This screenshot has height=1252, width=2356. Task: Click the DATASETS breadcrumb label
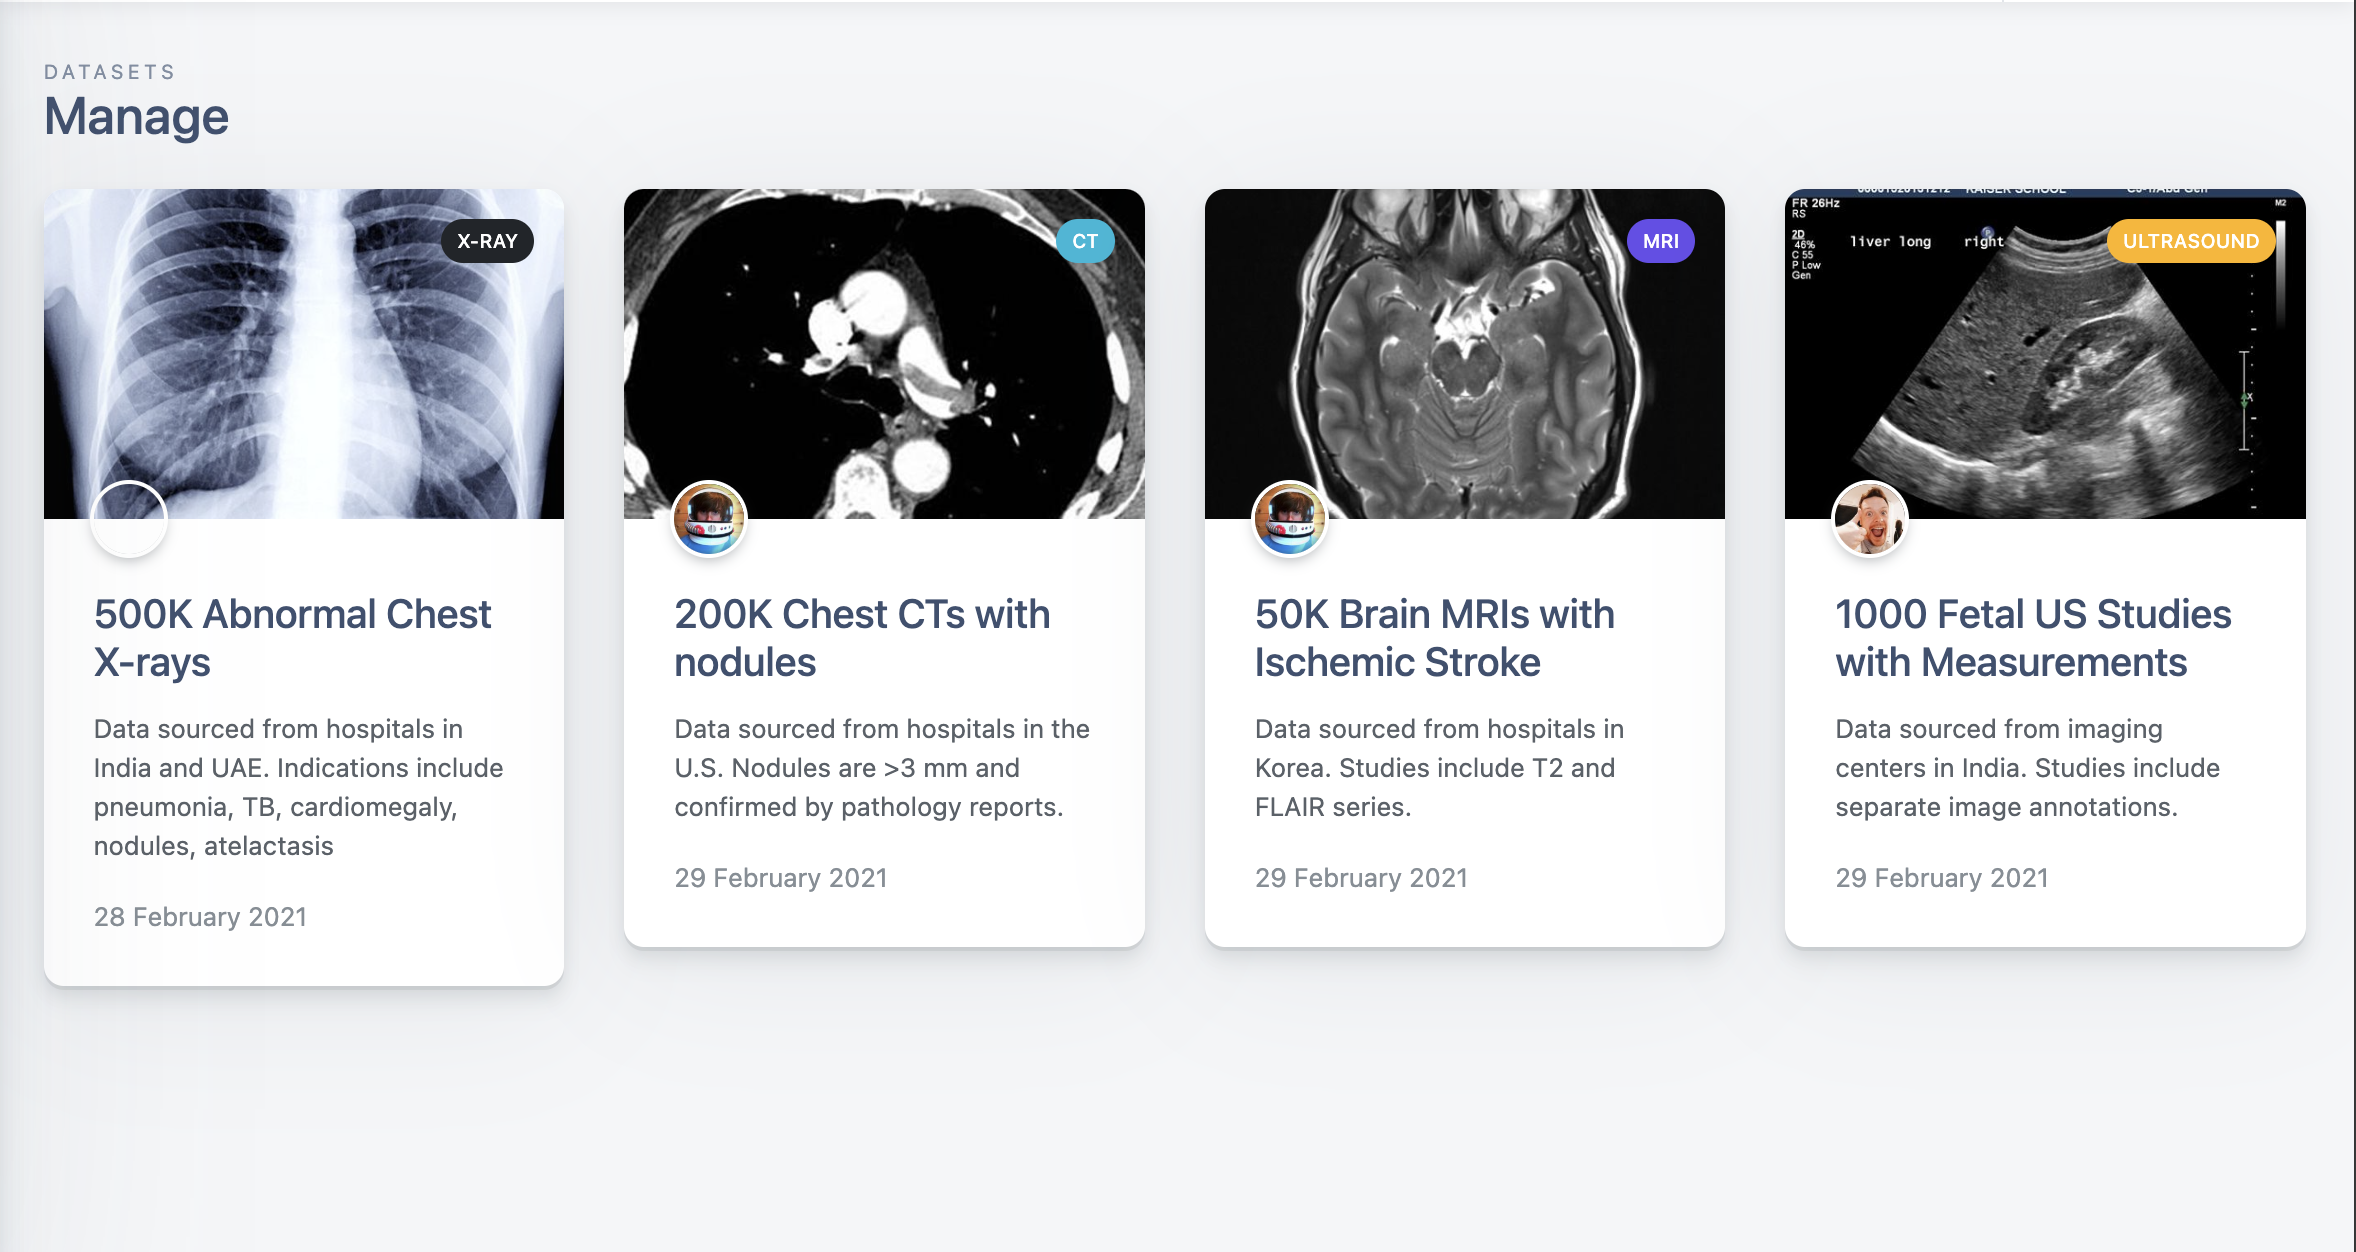tap(108, 71)
